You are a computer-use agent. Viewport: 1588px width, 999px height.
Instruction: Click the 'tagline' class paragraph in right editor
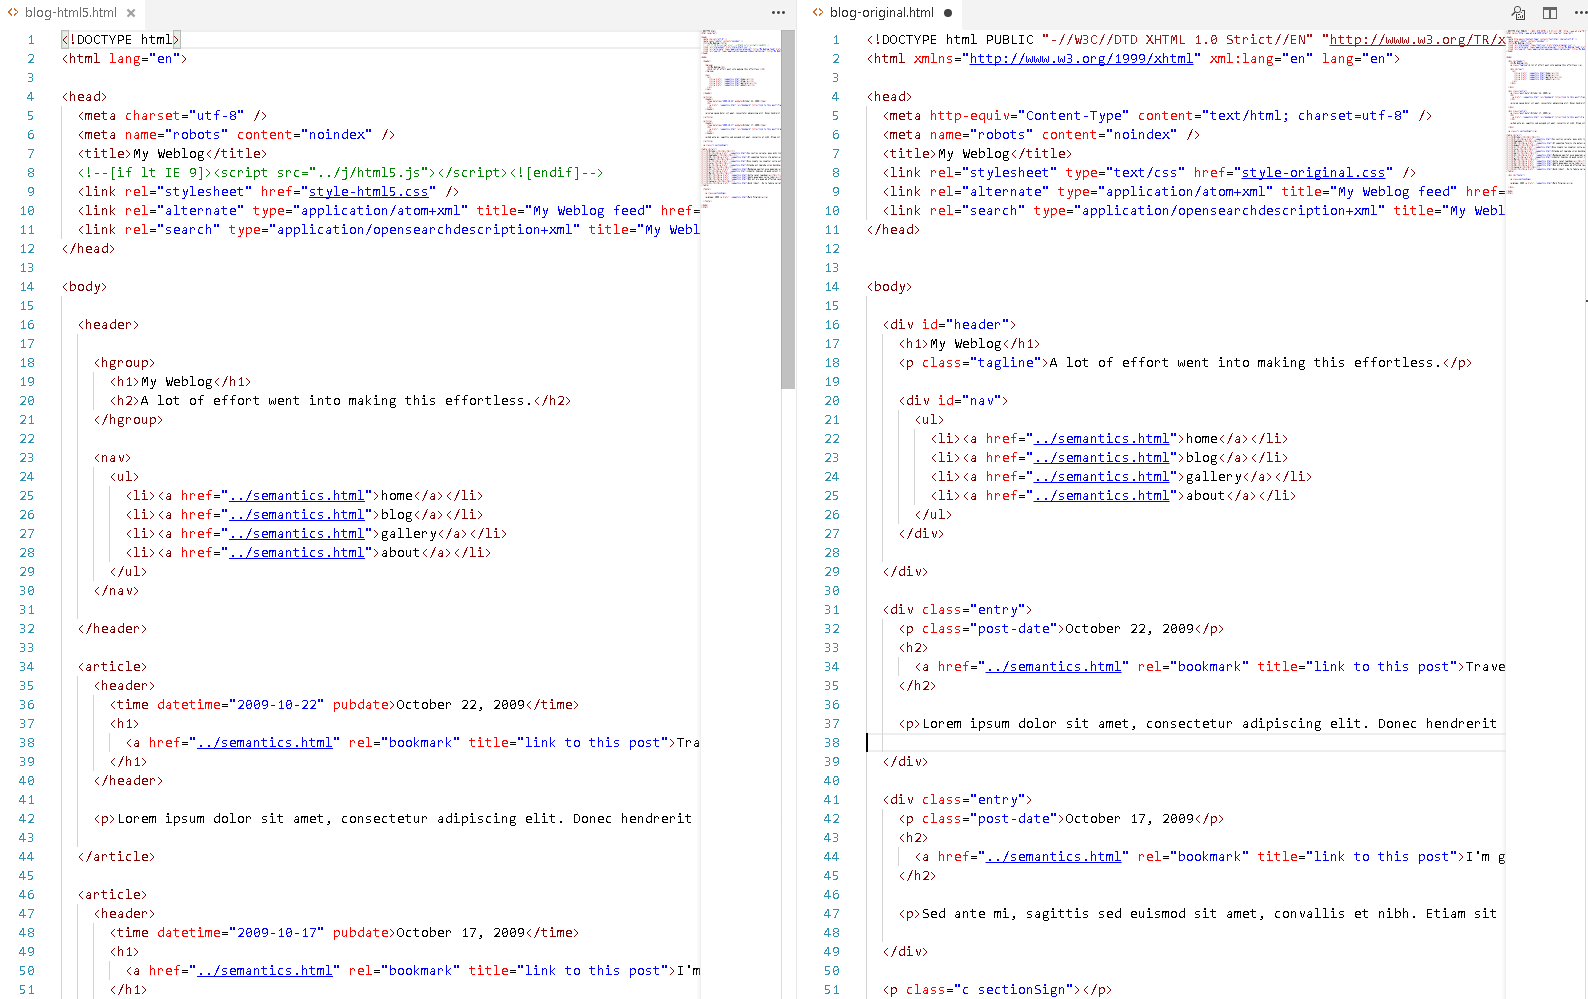click(x=1185, y=362)
